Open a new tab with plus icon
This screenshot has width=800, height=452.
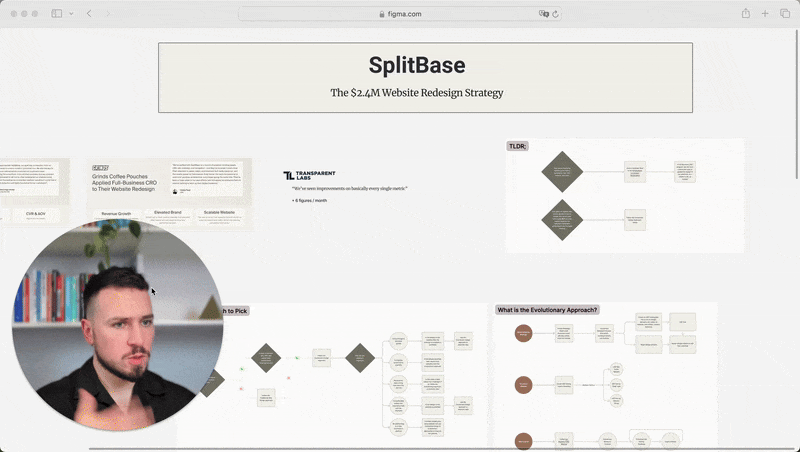[765, 14]
